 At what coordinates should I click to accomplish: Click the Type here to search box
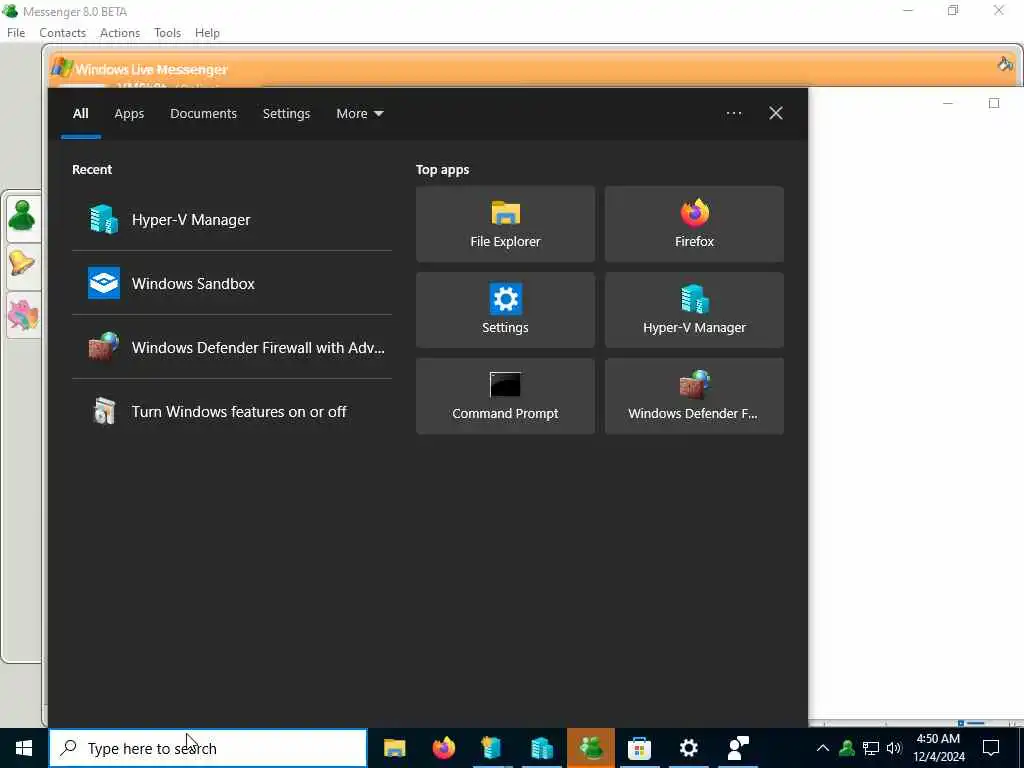(x=208, y=748)
